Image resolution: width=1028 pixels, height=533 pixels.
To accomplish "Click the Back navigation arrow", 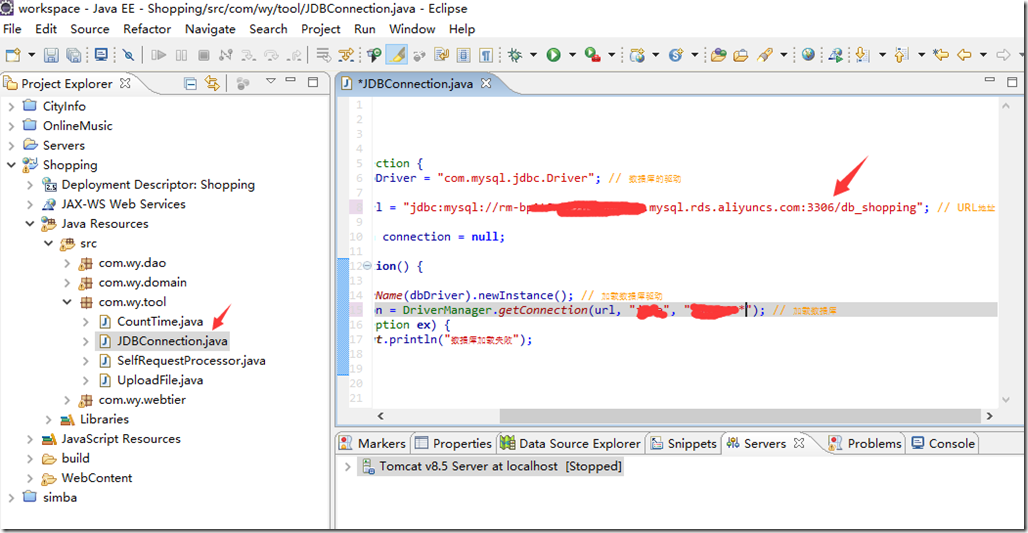I will tap(964, 55).
